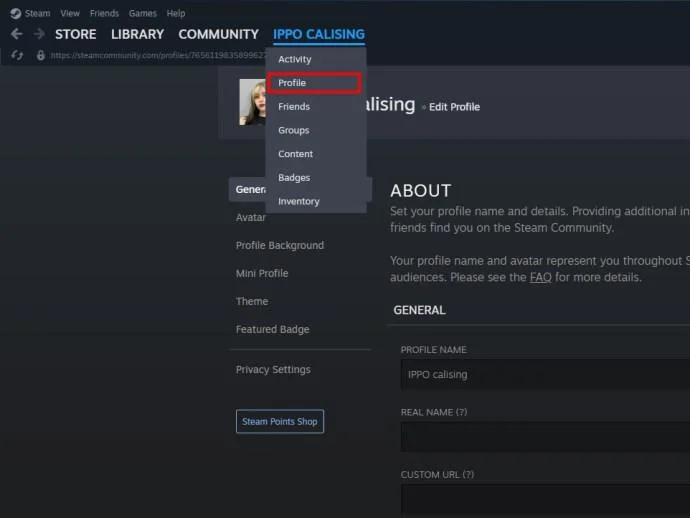690x518 pixels.
Task: Choose Profile from the dropdown menu
Action: (316, 83)
